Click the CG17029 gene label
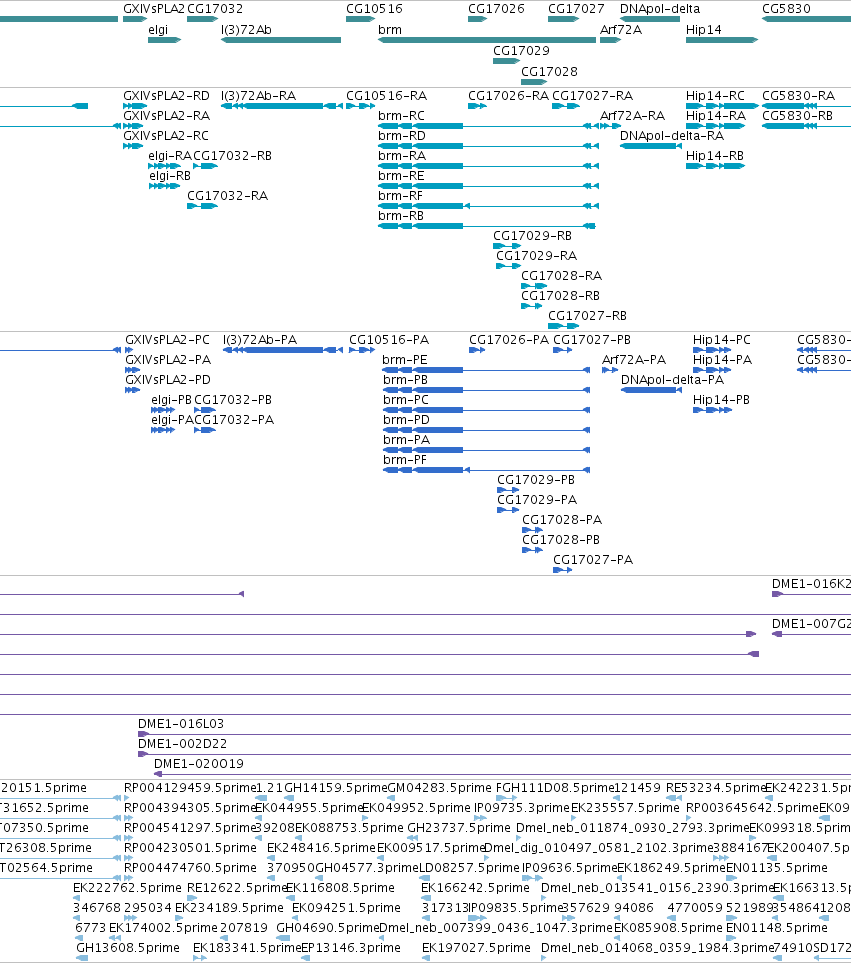Image resolution: width=851 pixels, height=963 pixels. pos(521,50)
